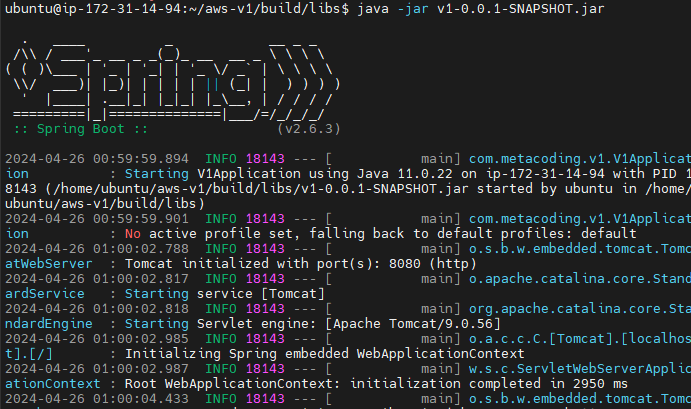The width and height of the screenshot is (691, 409).
Task: Click the path line 'ubuntu/aws-v1/build/libs)'
Action: 104,204
